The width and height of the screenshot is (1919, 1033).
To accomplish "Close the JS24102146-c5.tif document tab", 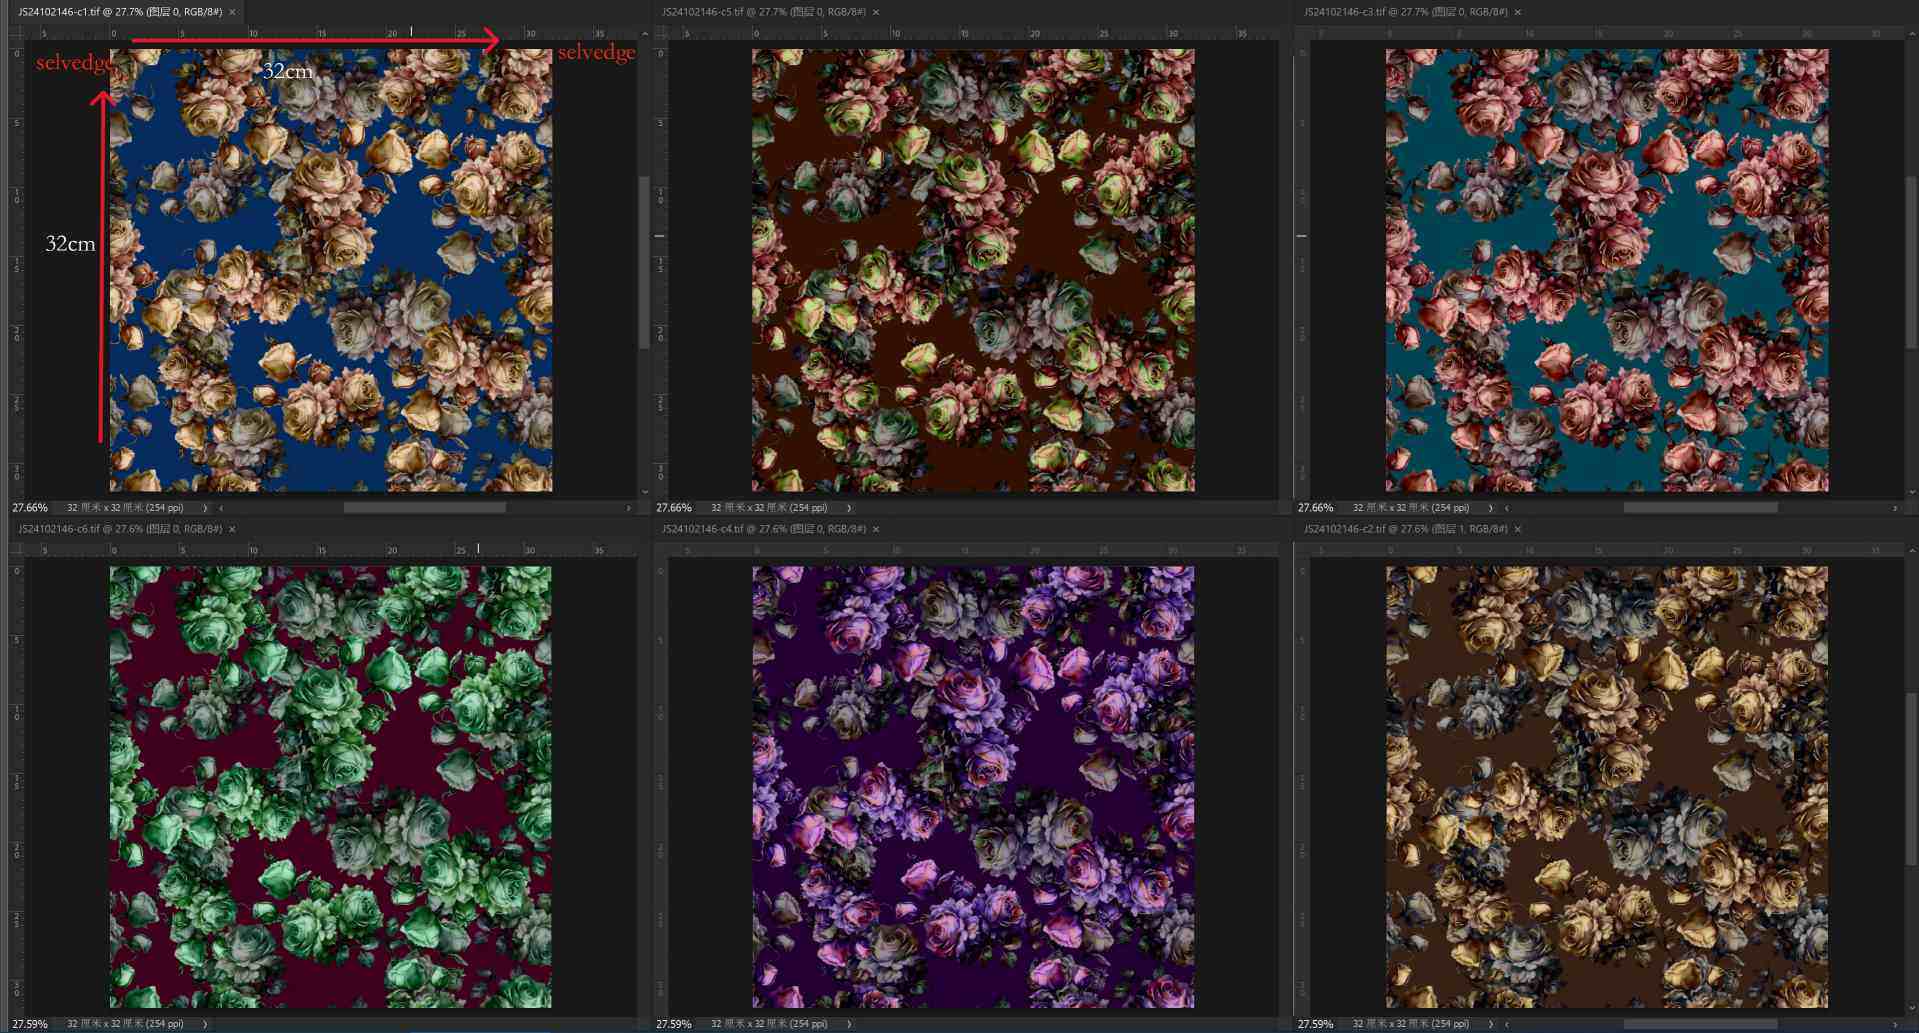I will [876, 12].
